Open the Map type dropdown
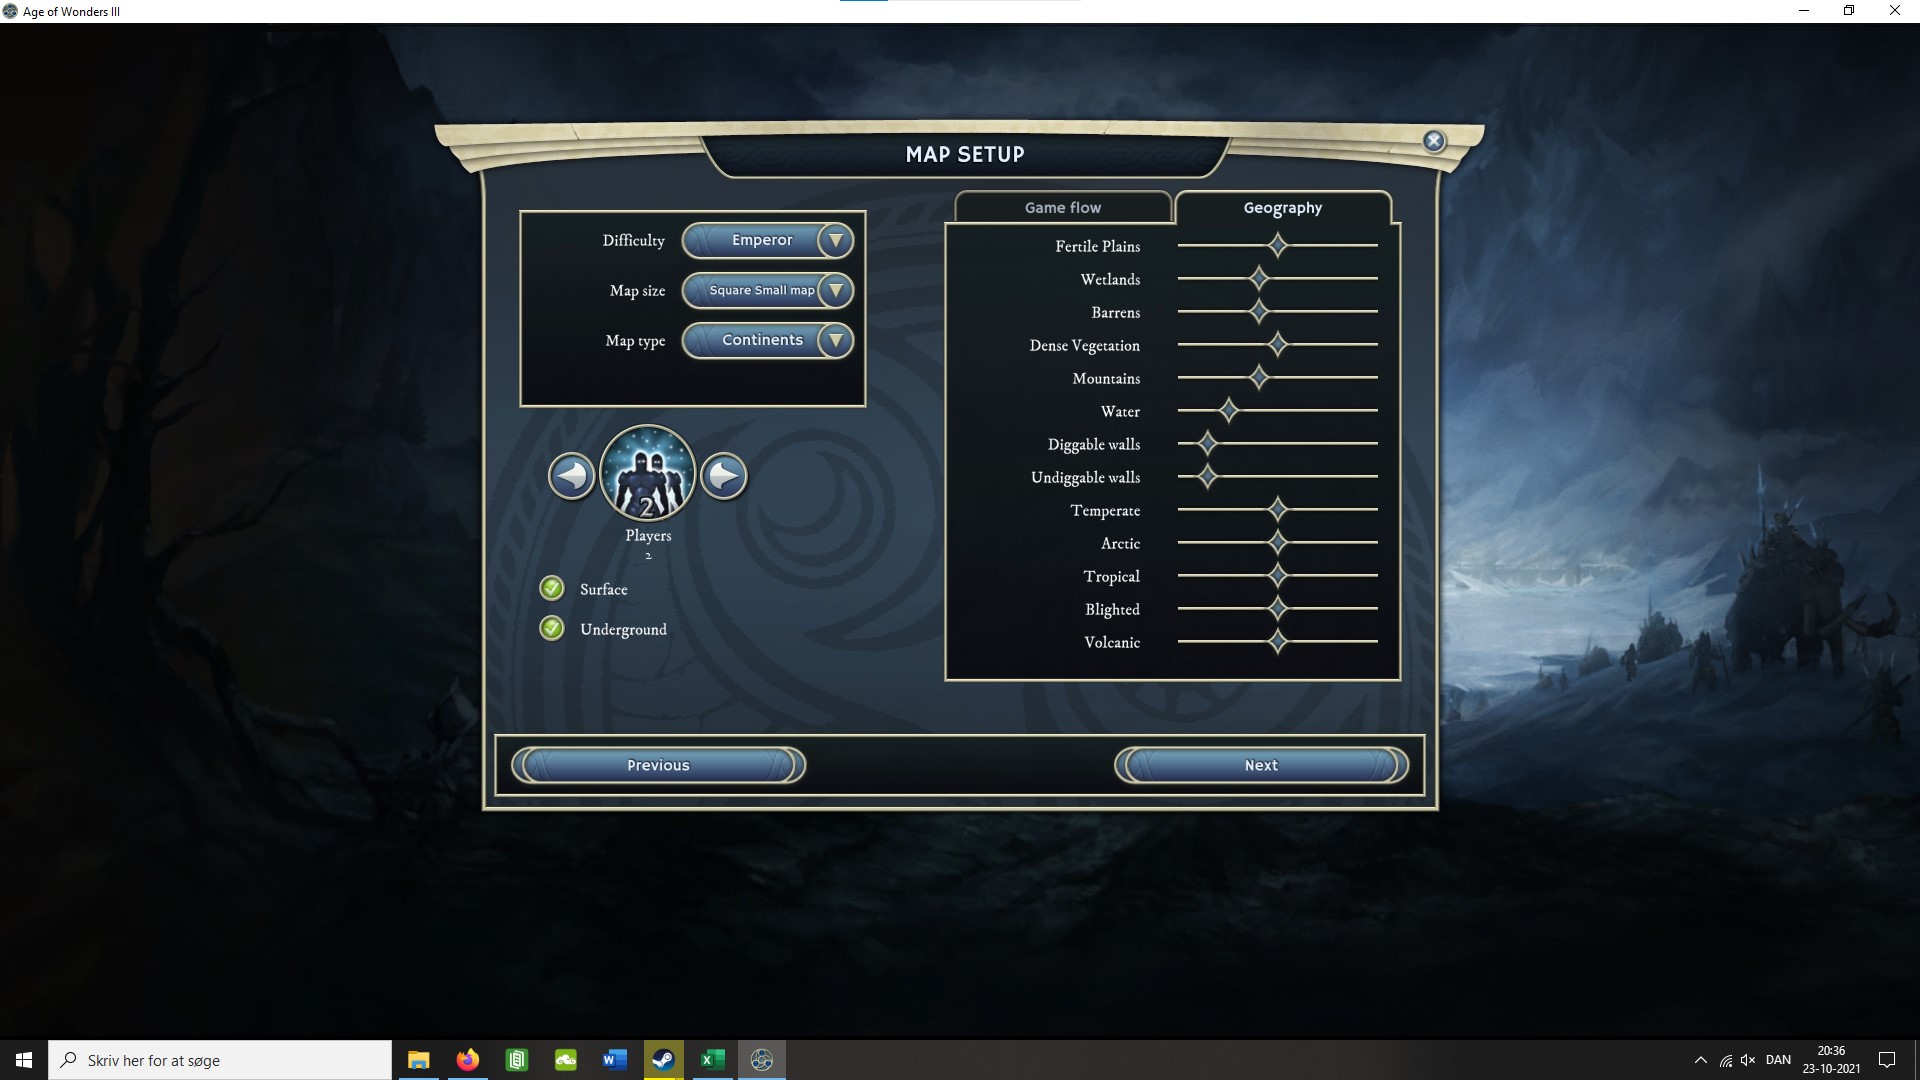 pos(768,340)
